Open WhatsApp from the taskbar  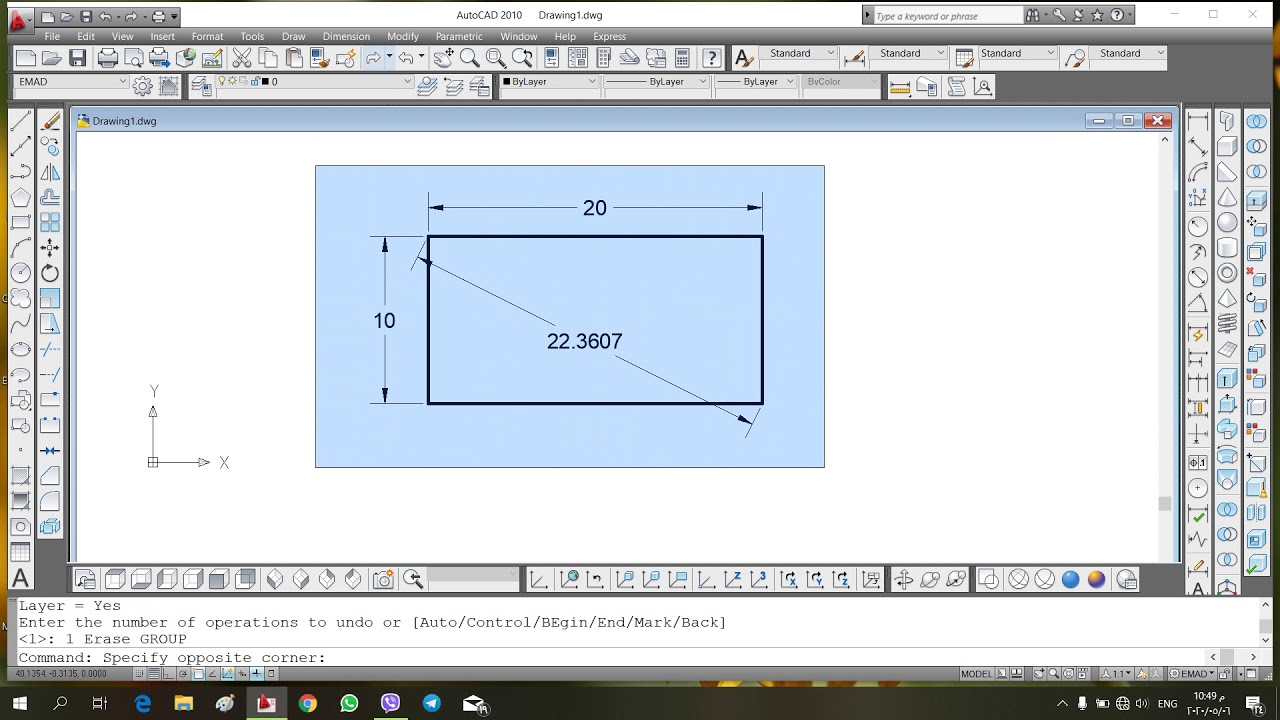(349, 704)
